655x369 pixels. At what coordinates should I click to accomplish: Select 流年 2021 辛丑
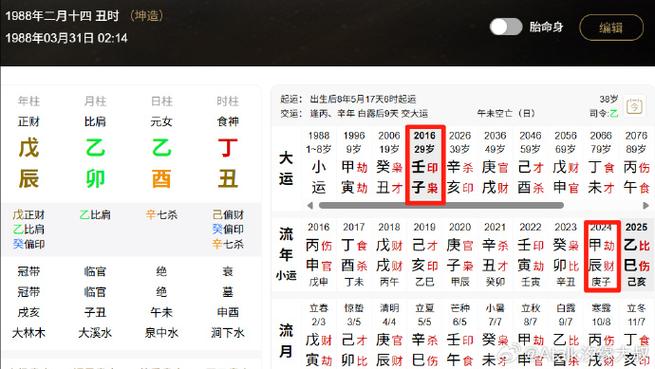495,255
